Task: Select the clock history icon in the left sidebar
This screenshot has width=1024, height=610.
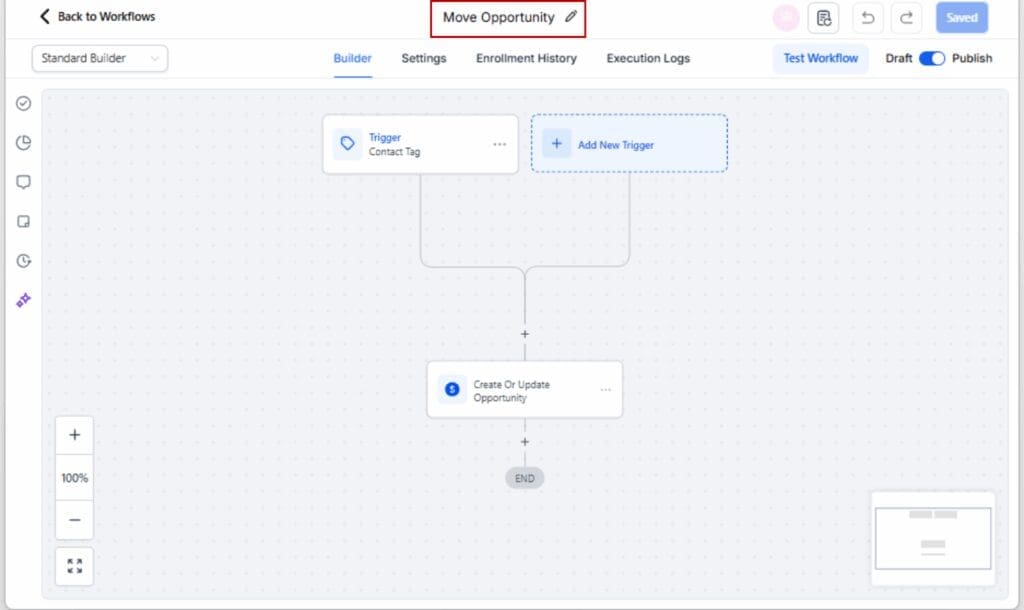Action: coord(23,261)
